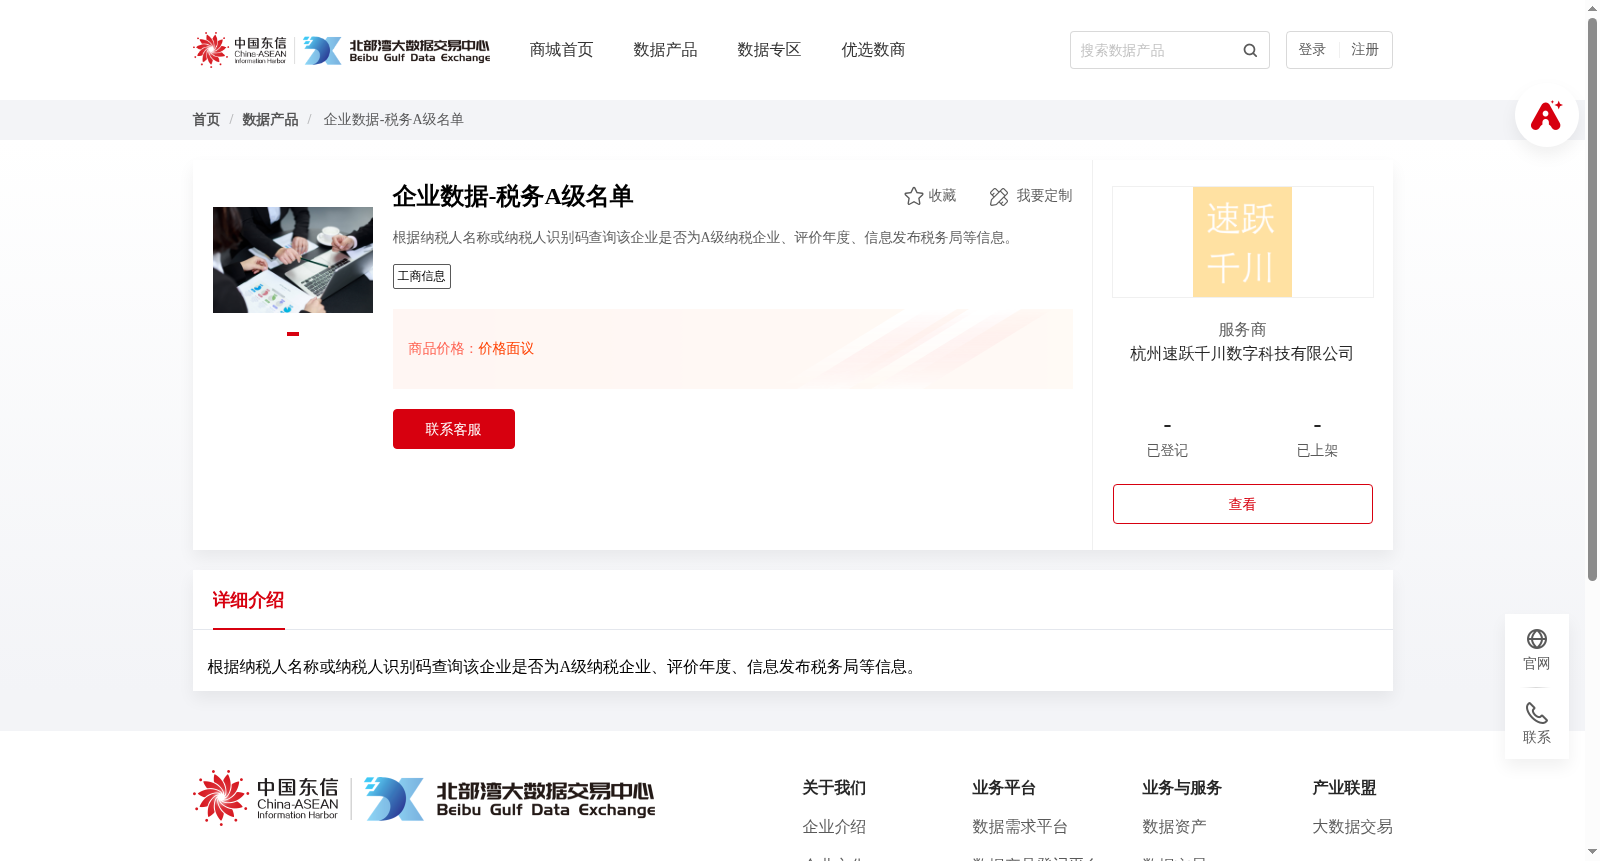Click the red carousel indicator under thumbnail
Screen dimensions: 1600x861
[293, 334]
